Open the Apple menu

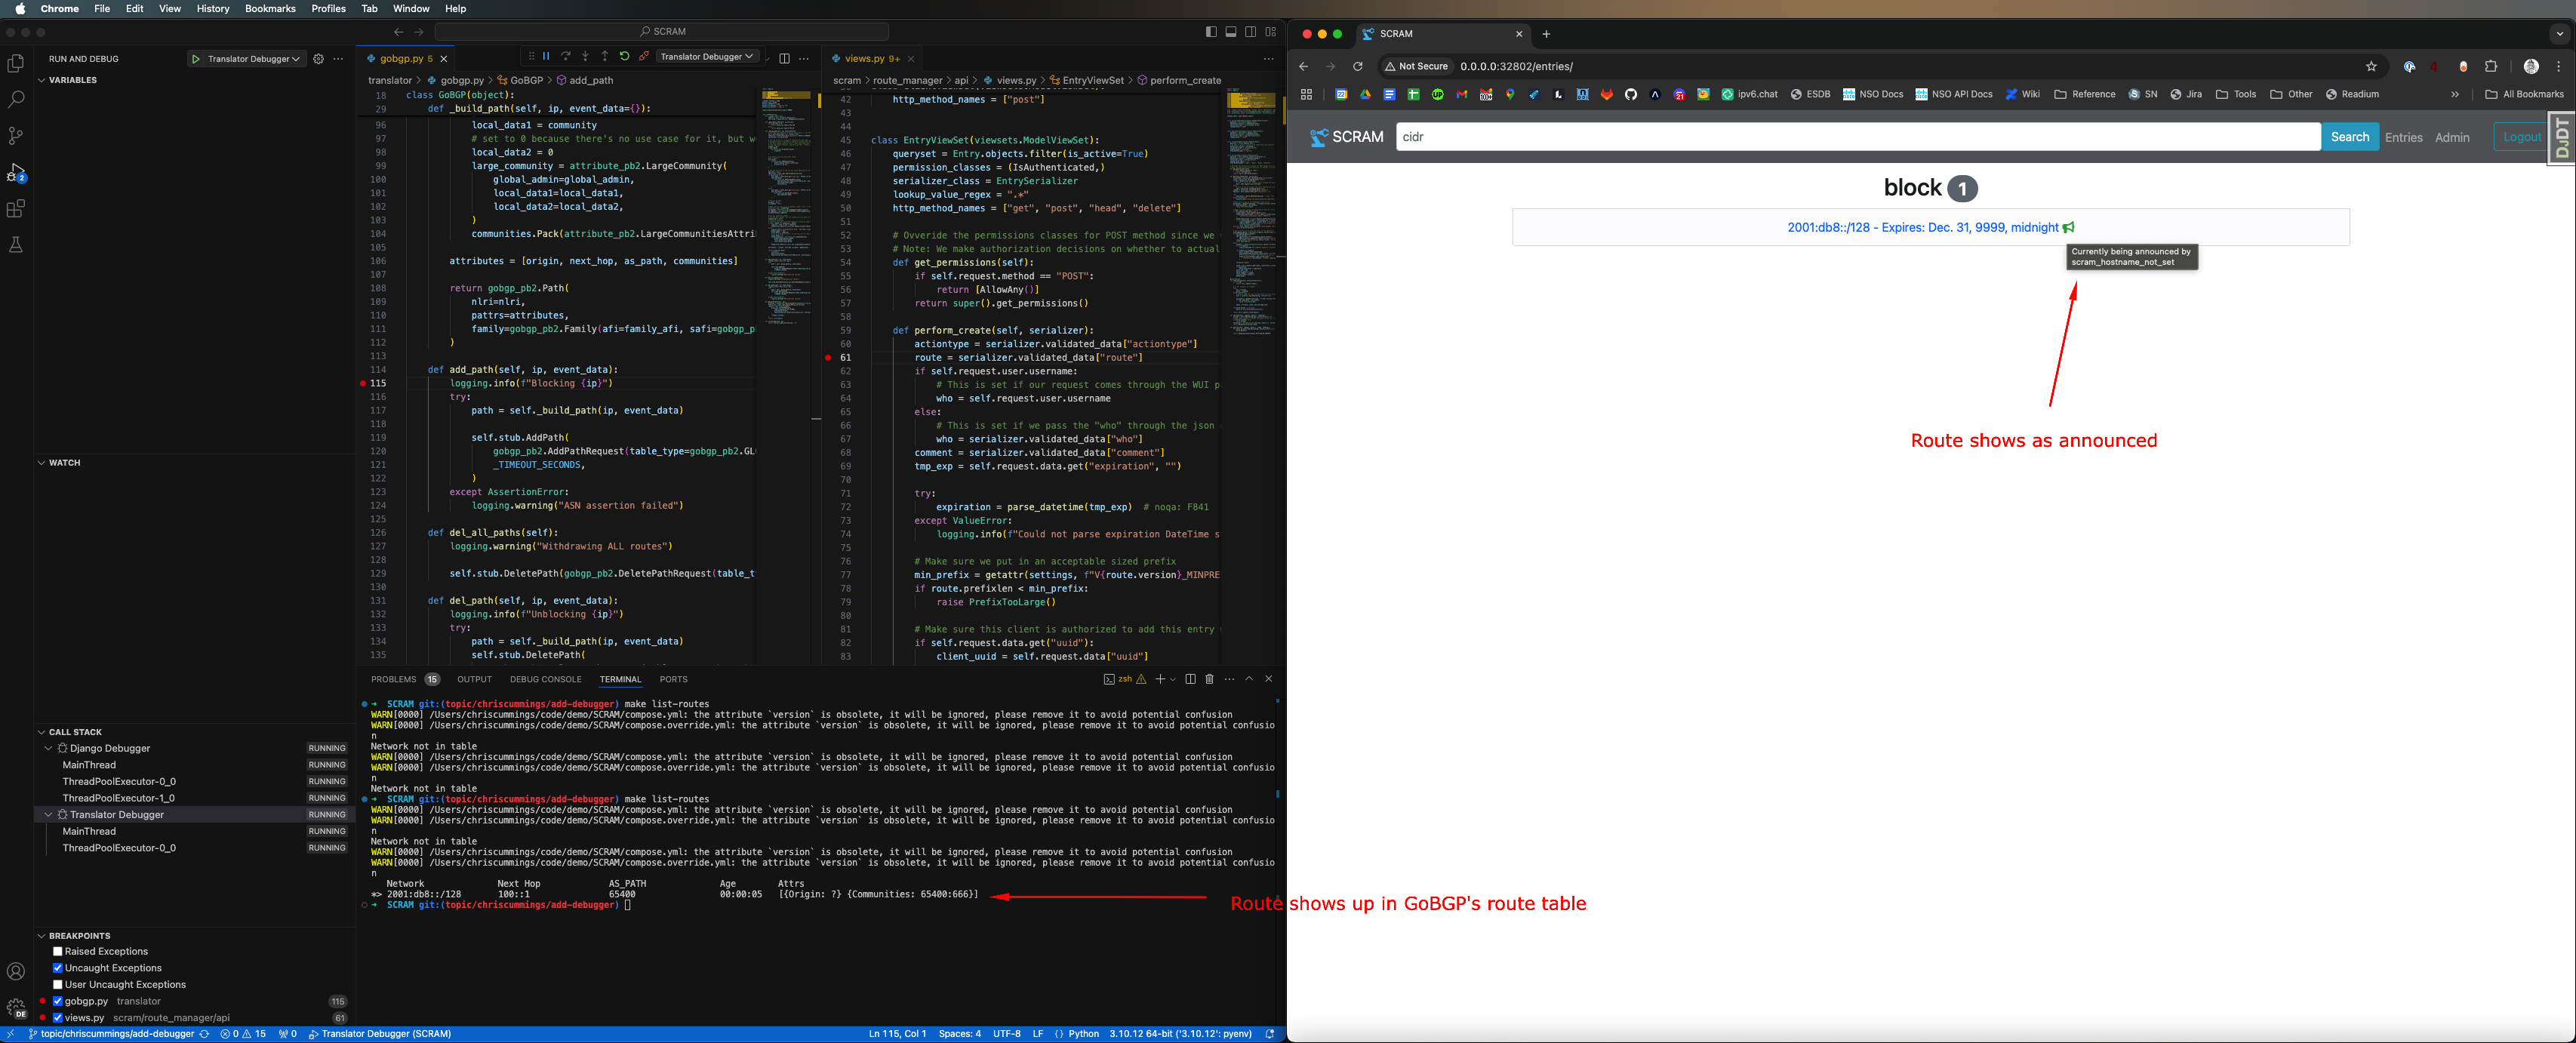[x=20, y=9]
